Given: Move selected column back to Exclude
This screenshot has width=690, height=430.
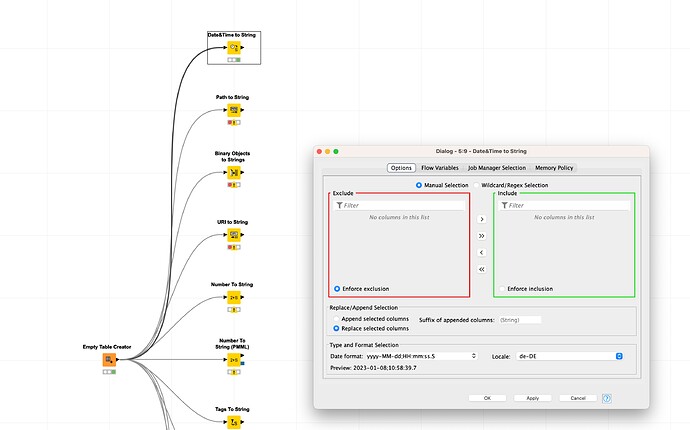Looking at the screenshot, I should [481, 252].
